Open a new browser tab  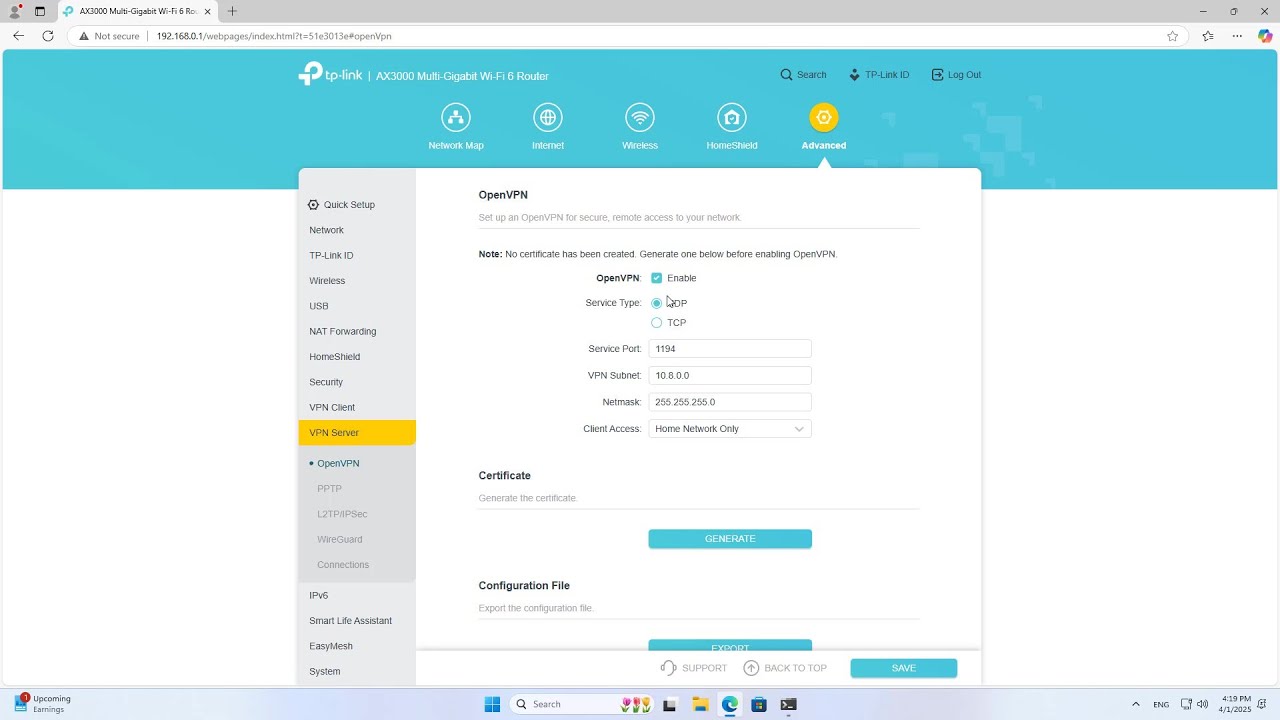(x=232, y=11)
